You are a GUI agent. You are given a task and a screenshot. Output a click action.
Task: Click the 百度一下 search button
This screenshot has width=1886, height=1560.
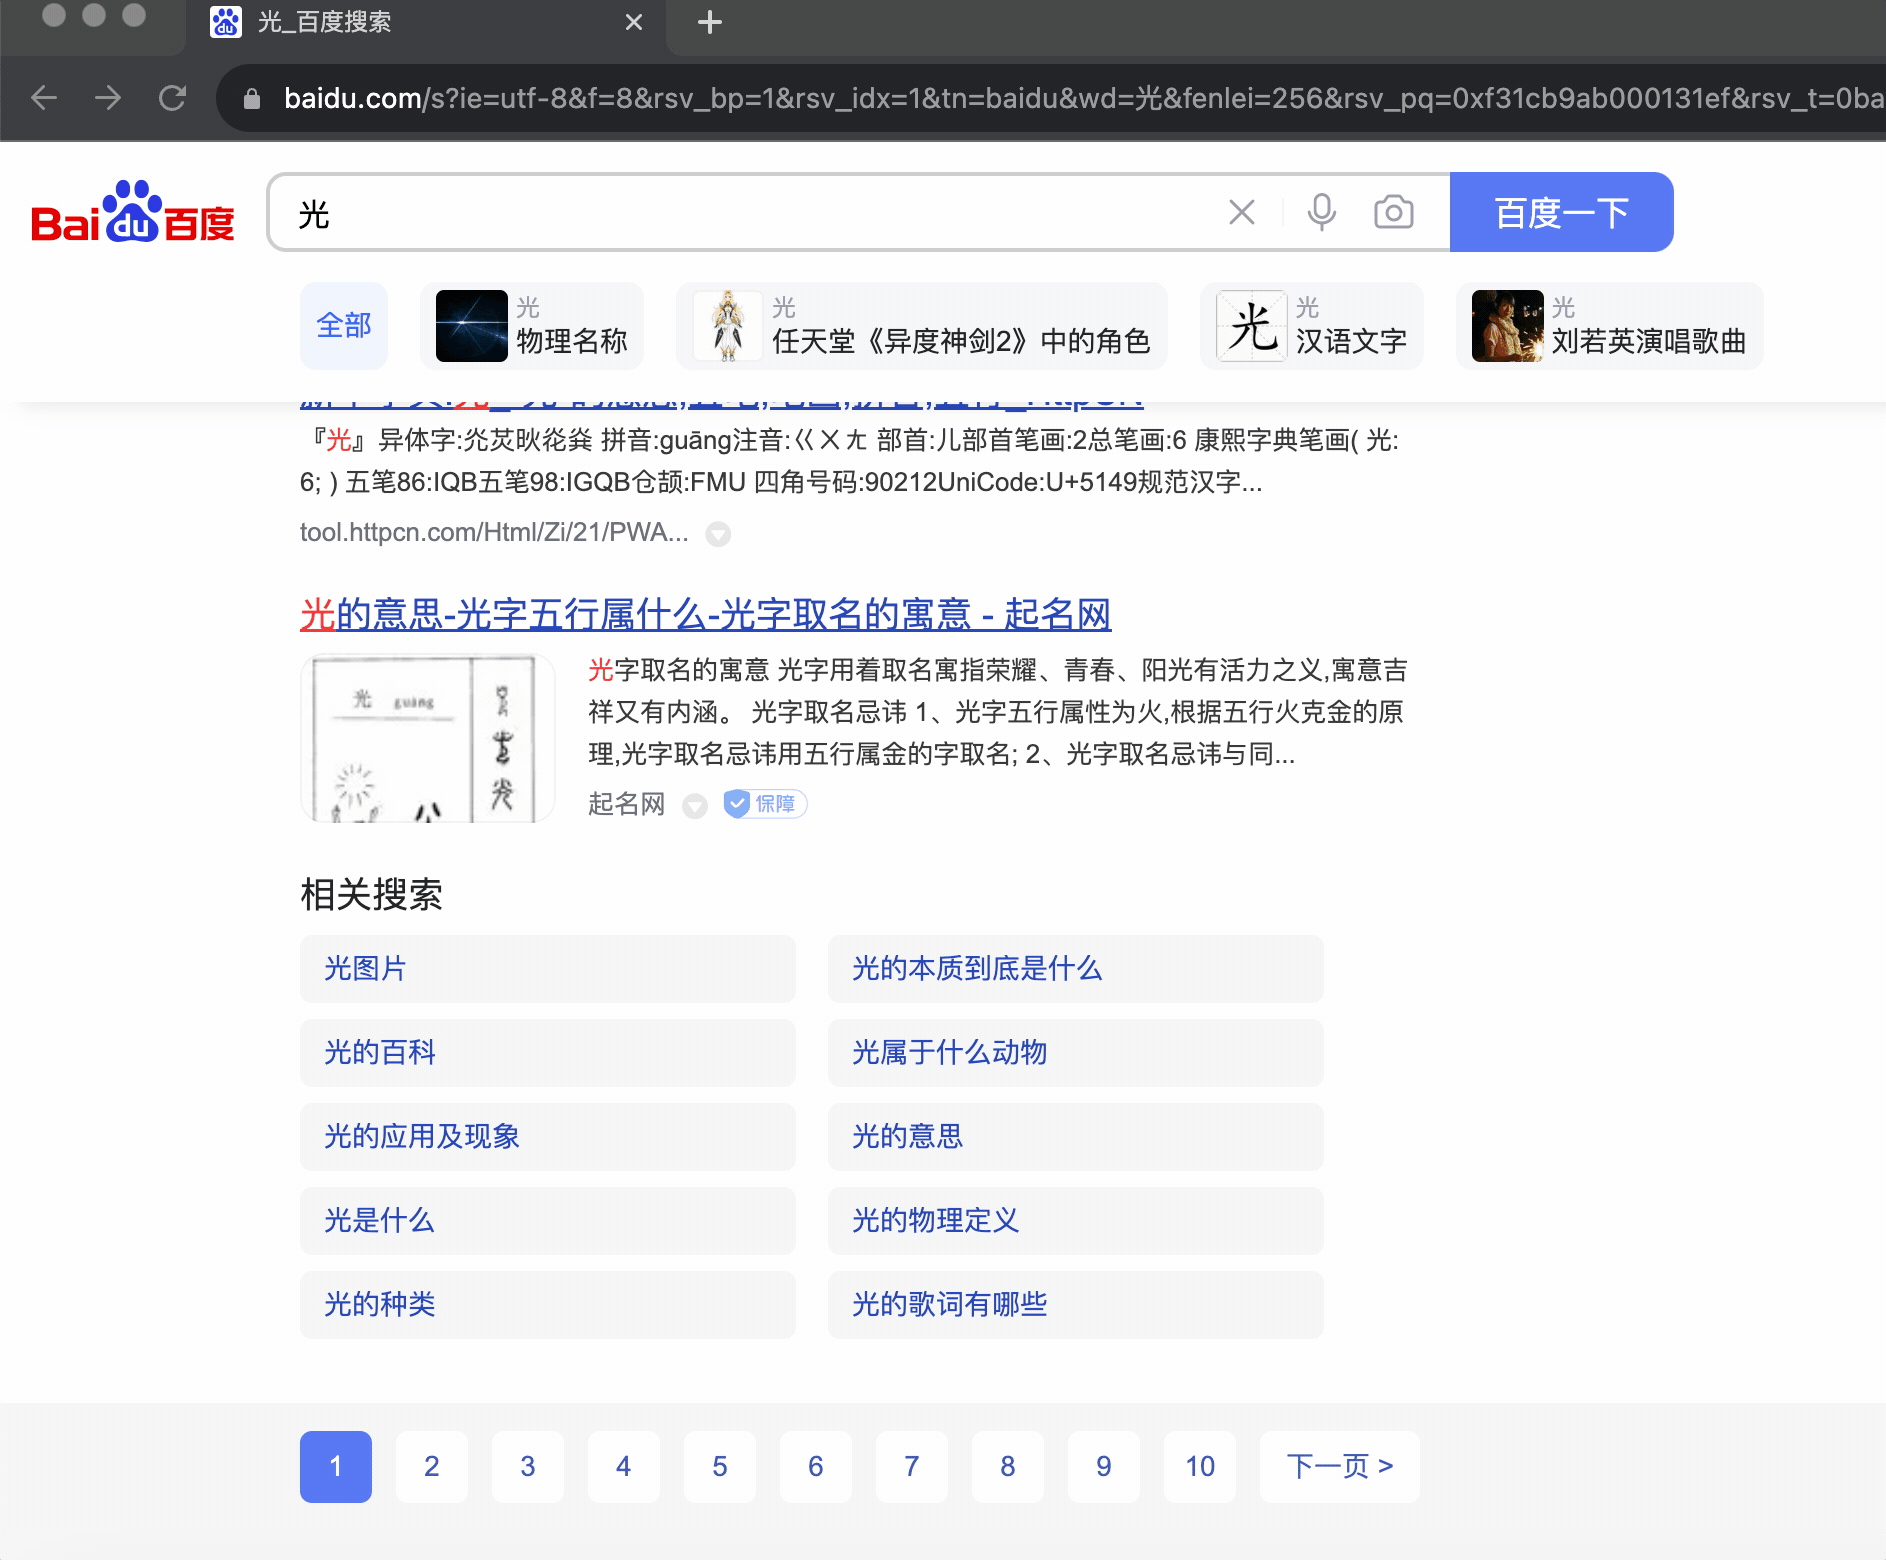click(x=1562, y=212)
